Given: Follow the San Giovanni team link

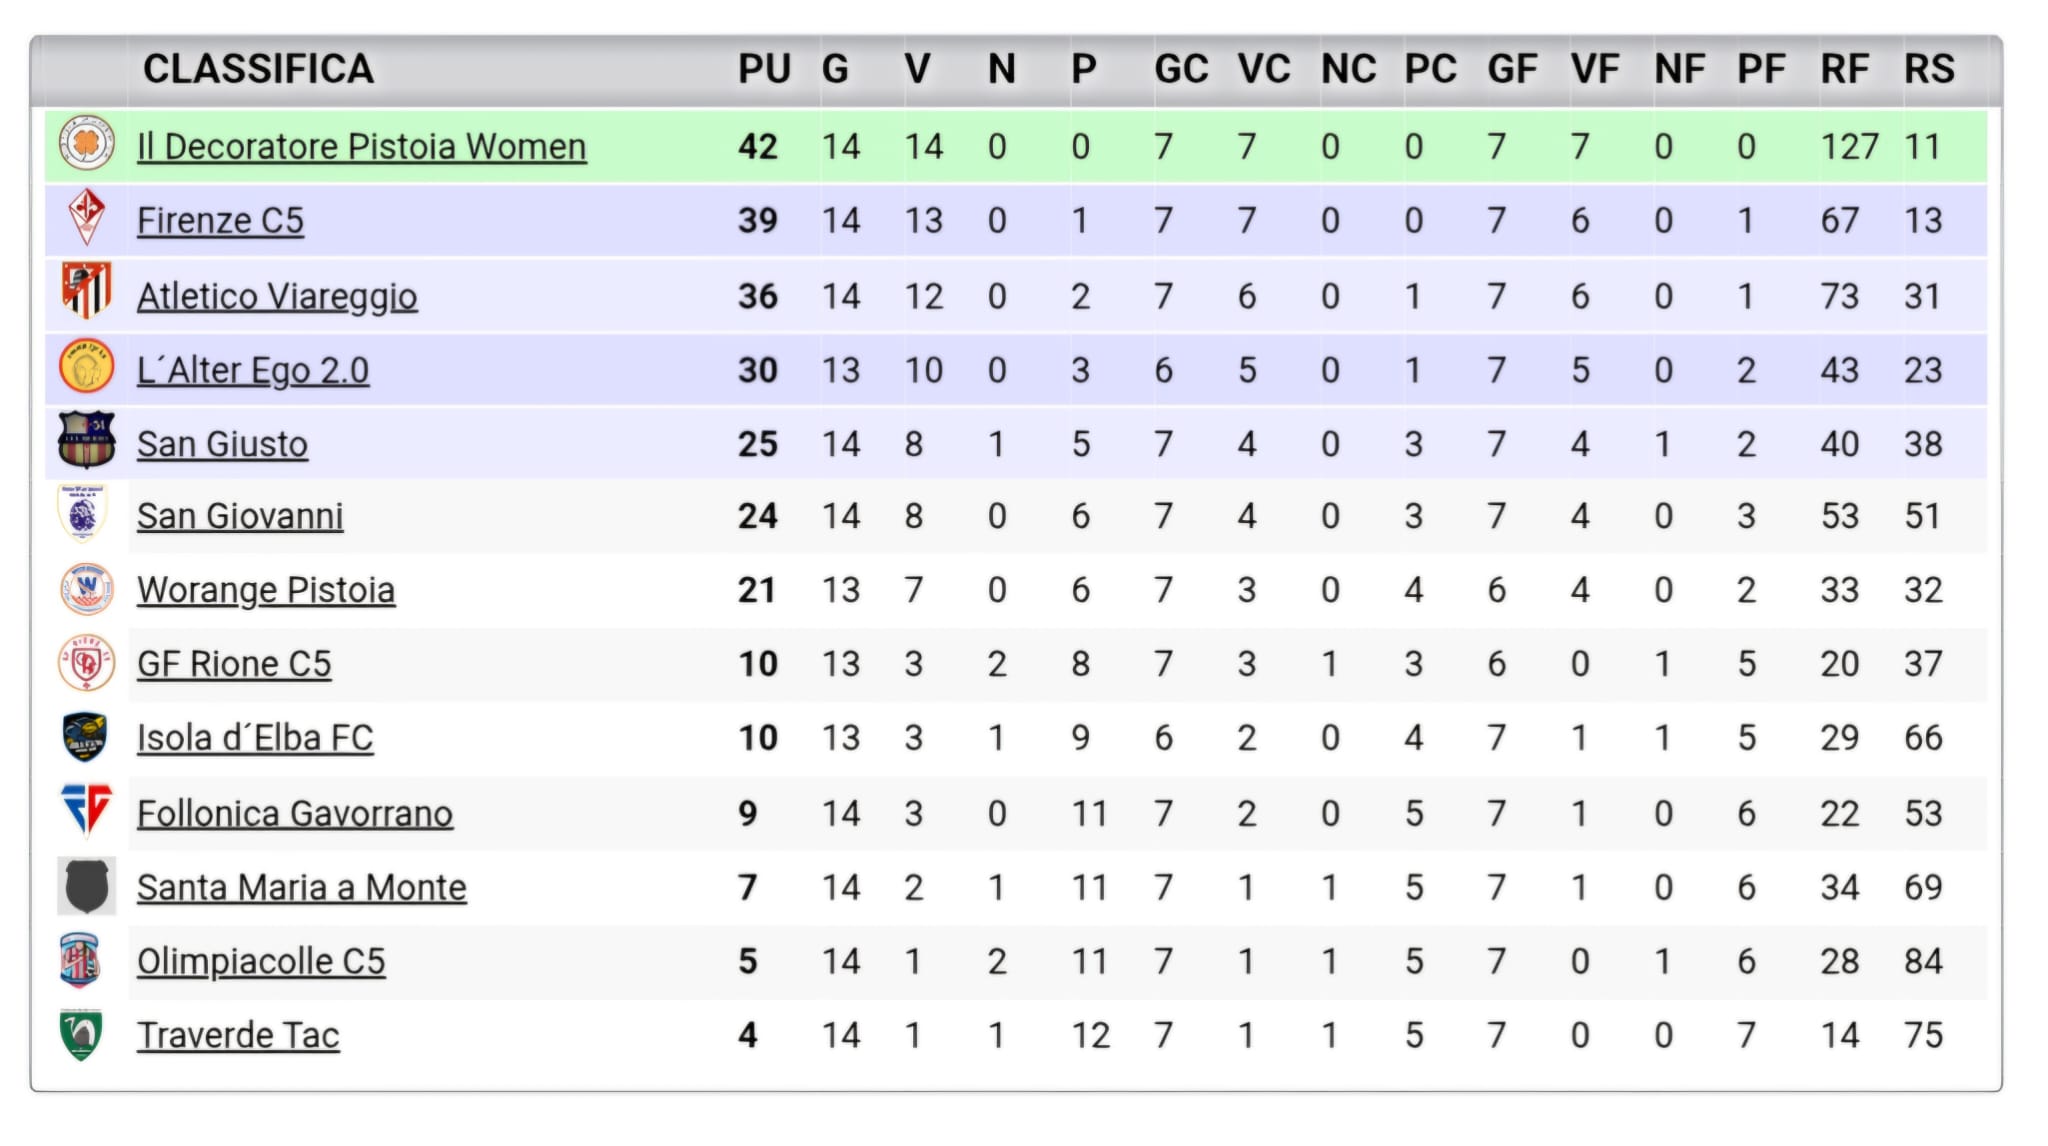Looking at the screenshot, I should 240,516.
